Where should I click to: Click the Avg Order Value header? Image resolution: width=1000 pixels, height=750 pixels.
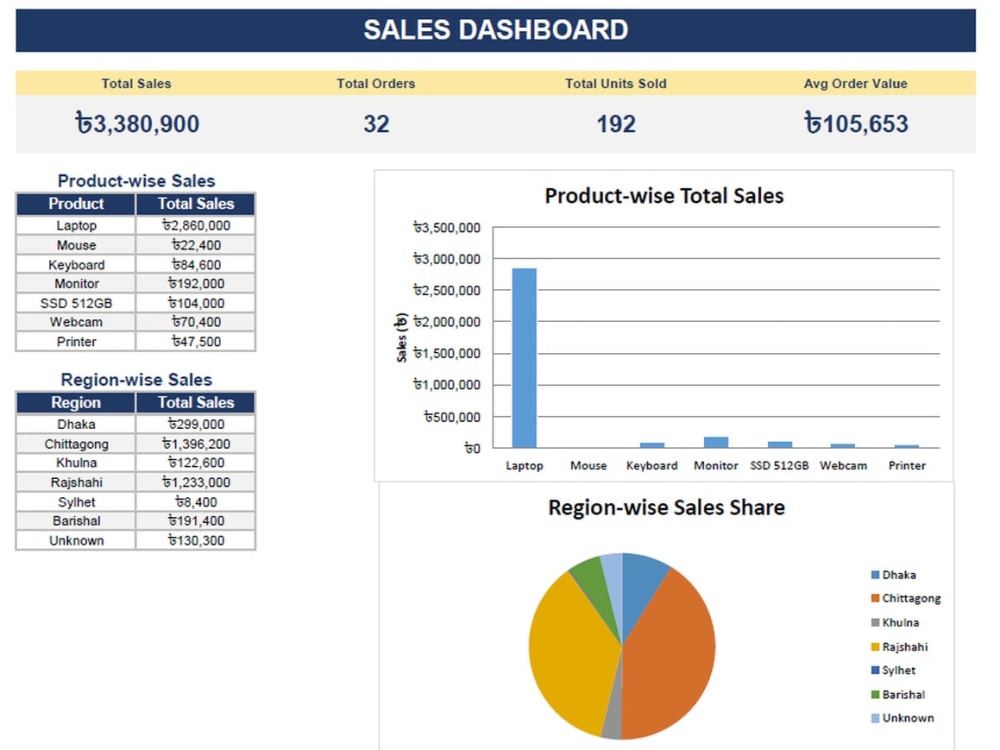[855, 84]
